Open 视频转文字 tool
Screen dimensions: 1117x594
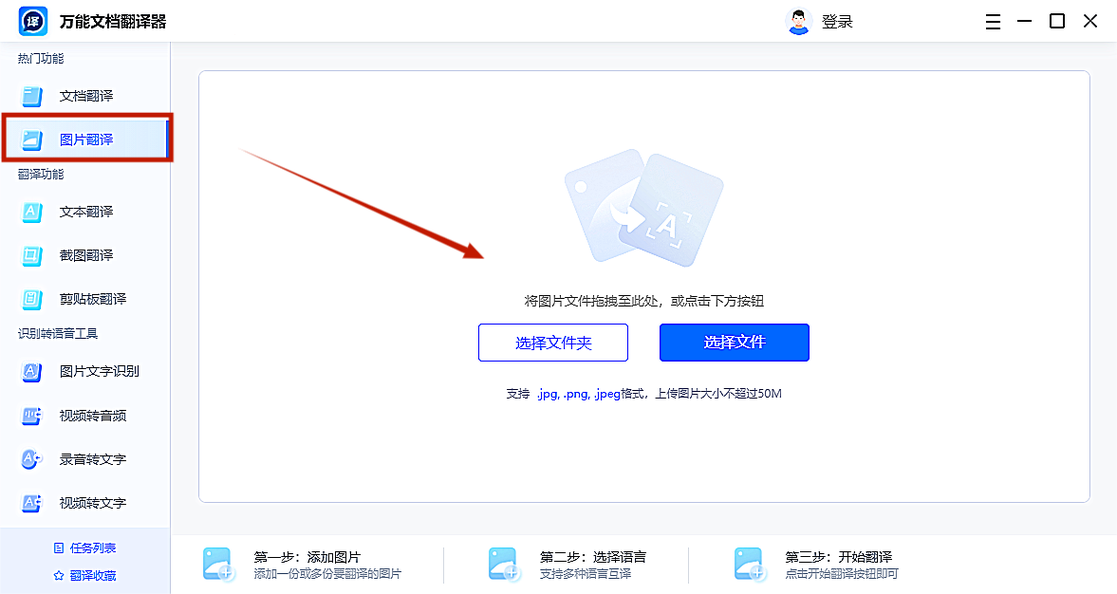pos(85,503)
